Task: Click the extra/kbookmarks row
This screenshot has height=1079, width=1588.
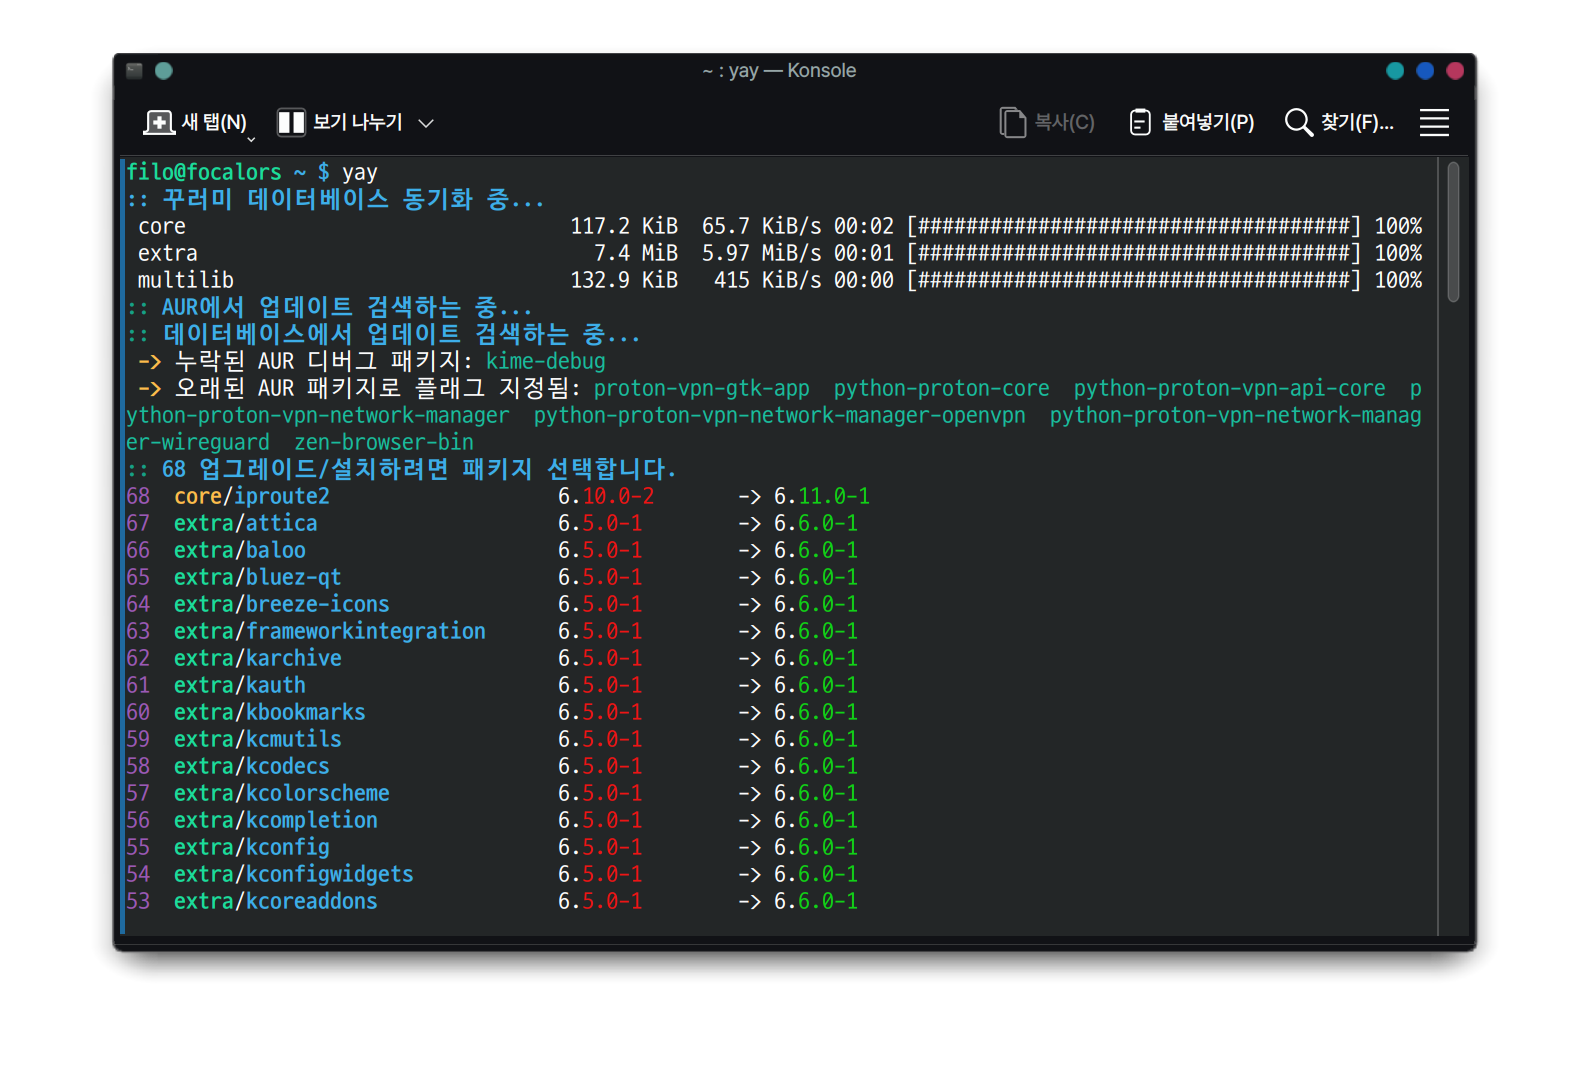Action: (x=492, y=712)
